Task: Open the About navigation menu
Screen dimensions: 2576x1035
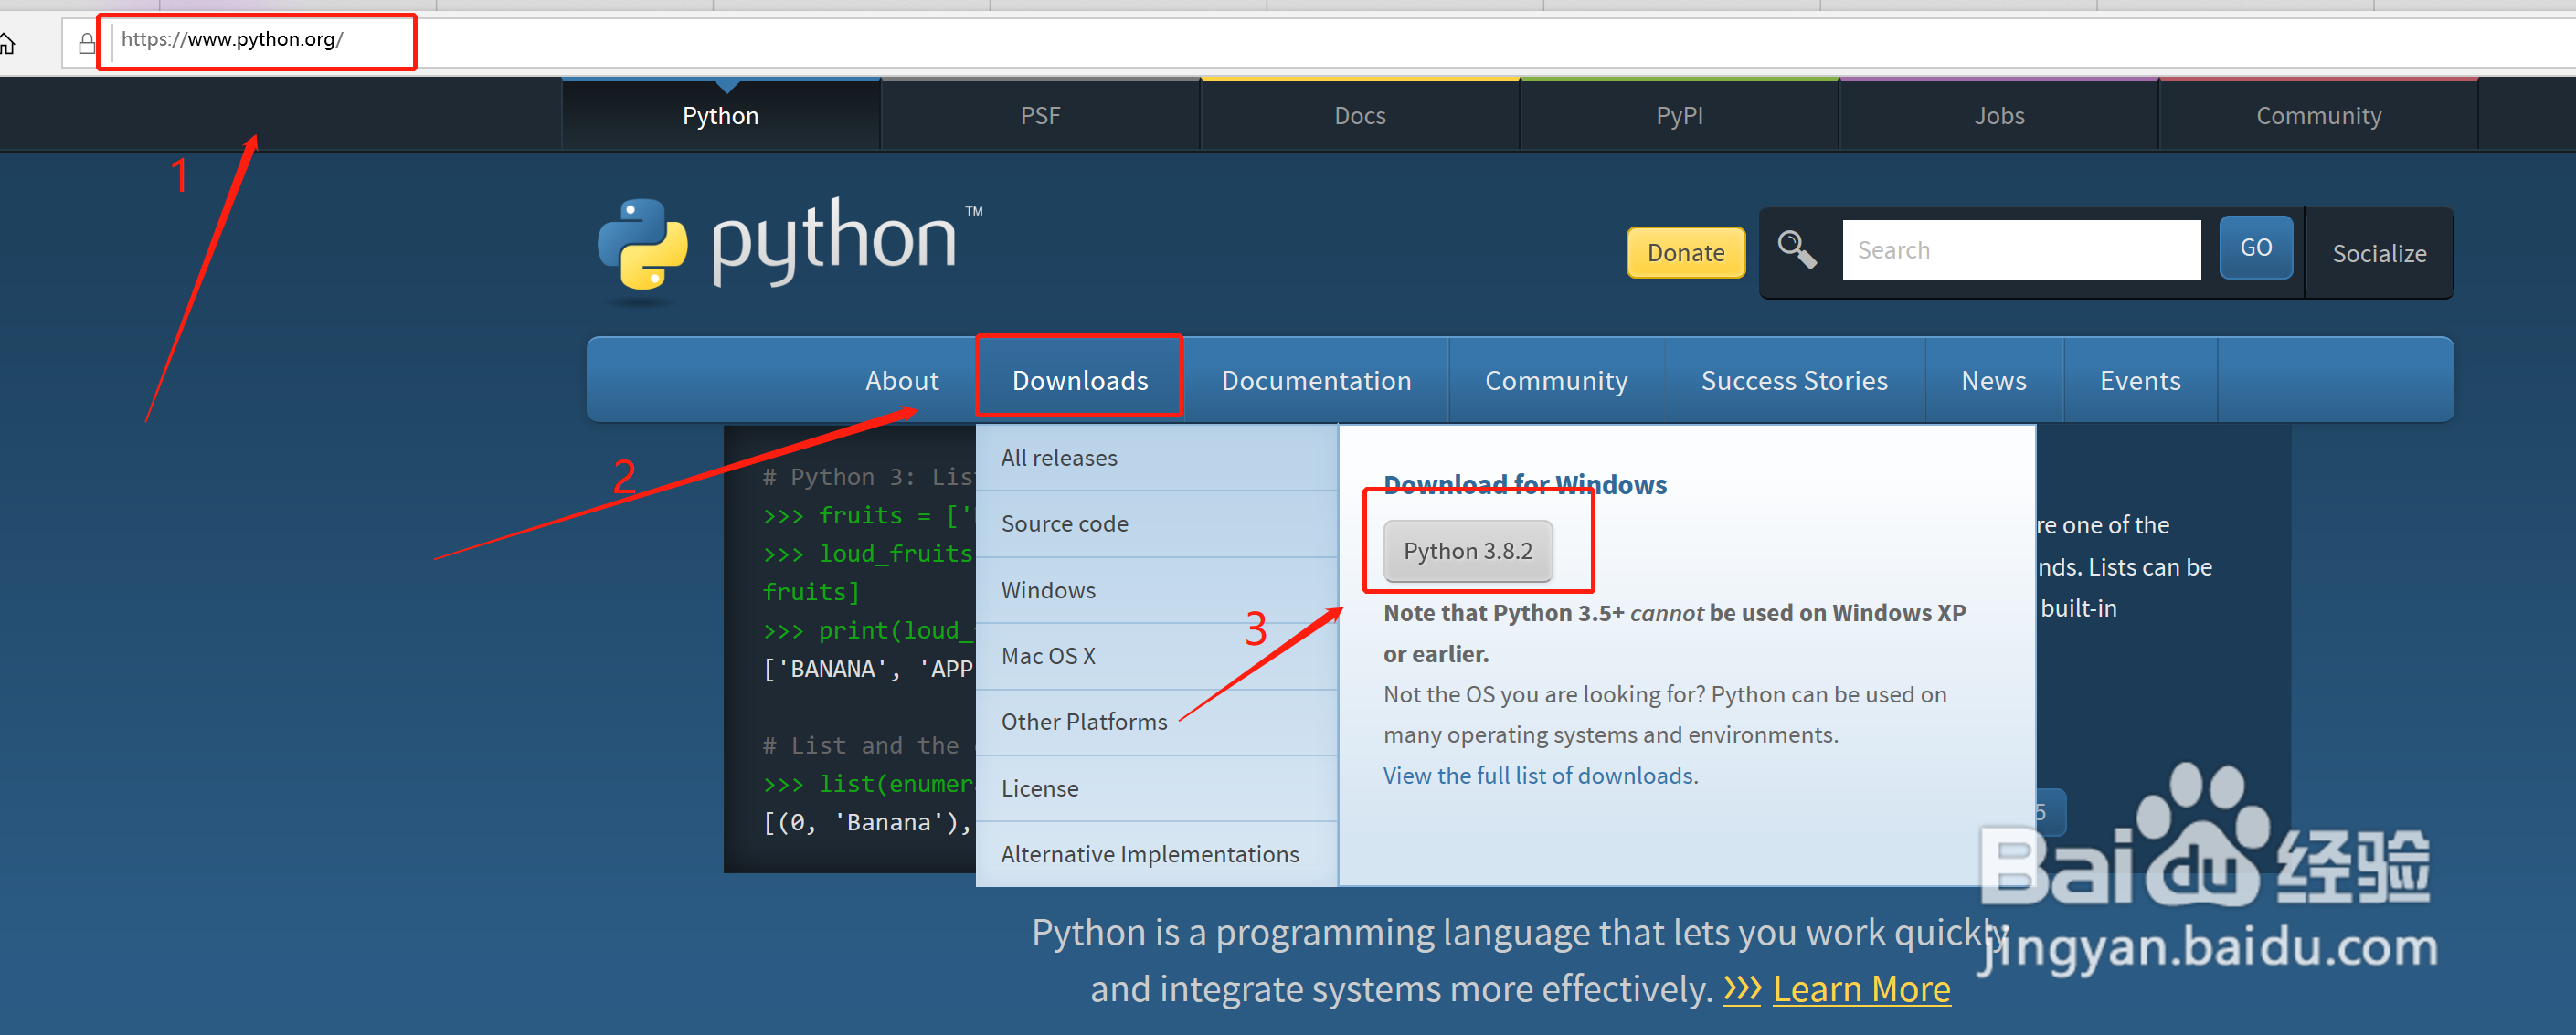Action: point(901,380)
